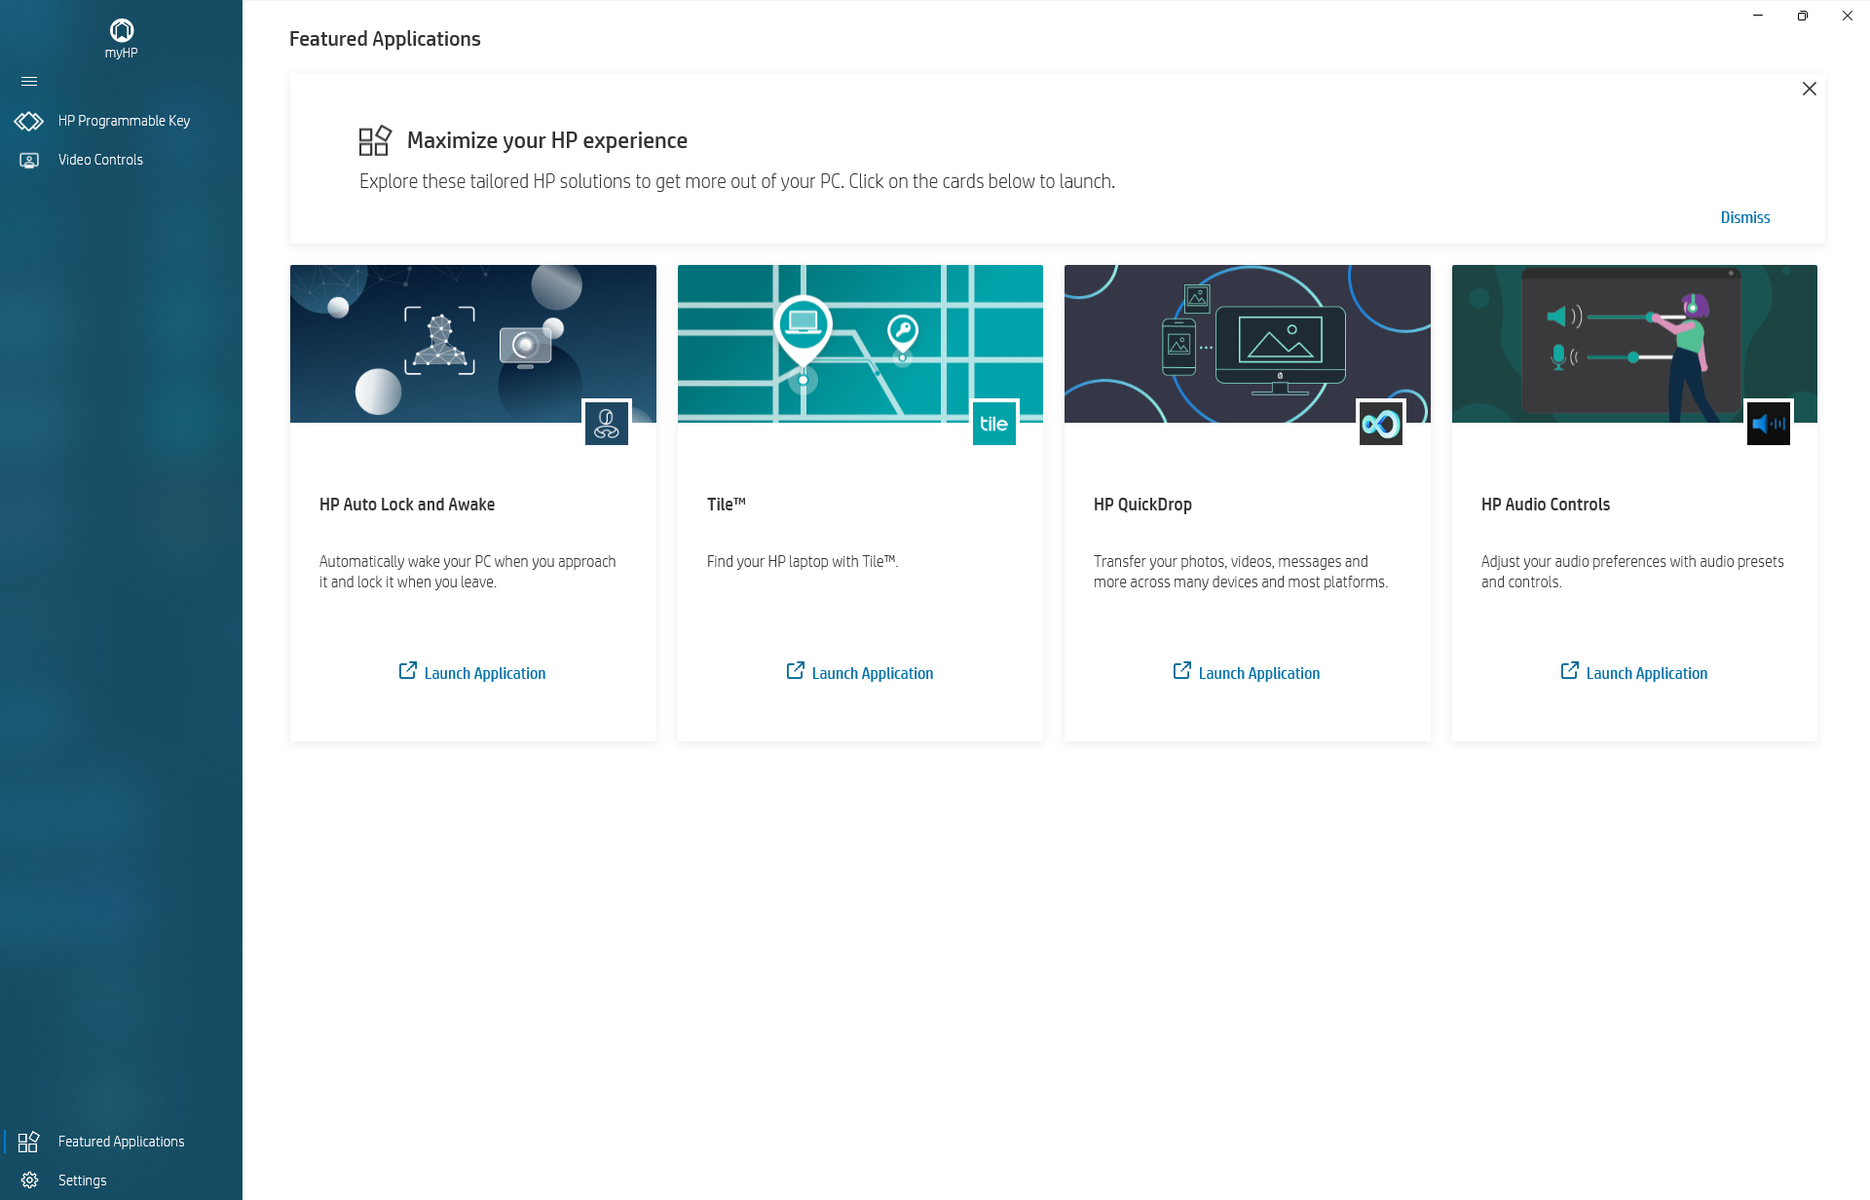The width and height of the screenshot is (1870, 1200).
Task: Click the myHP logo icon
Action: (121, 30)
